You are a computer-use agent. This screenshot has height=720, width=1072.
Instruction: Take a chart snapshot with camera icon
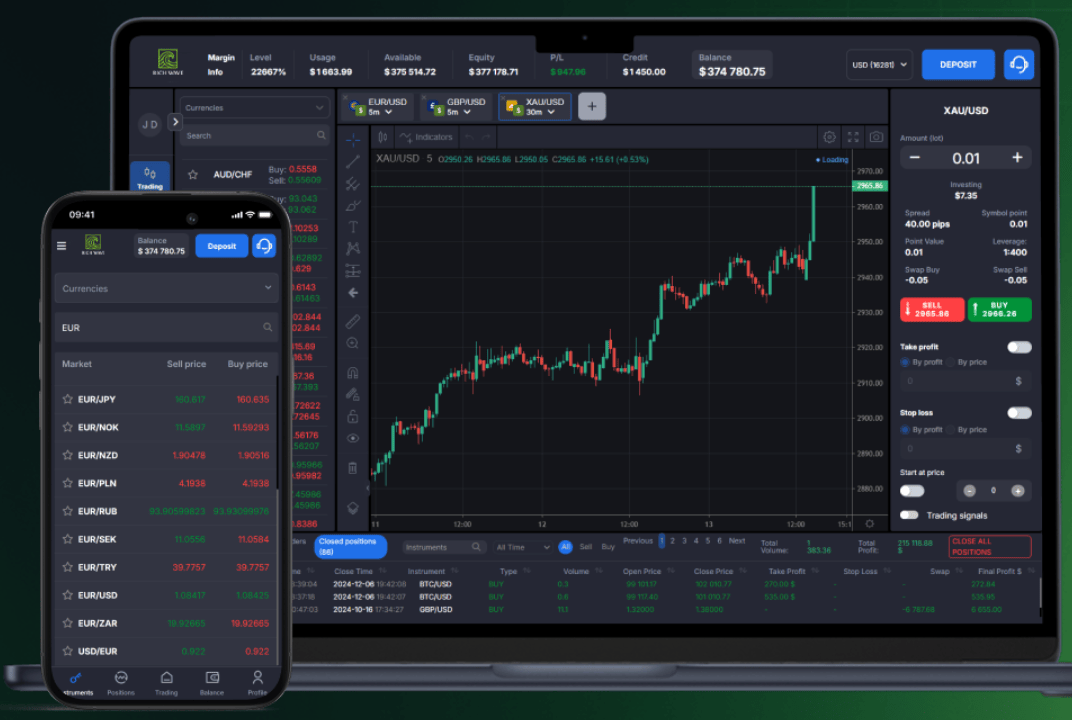coord(874,137)
